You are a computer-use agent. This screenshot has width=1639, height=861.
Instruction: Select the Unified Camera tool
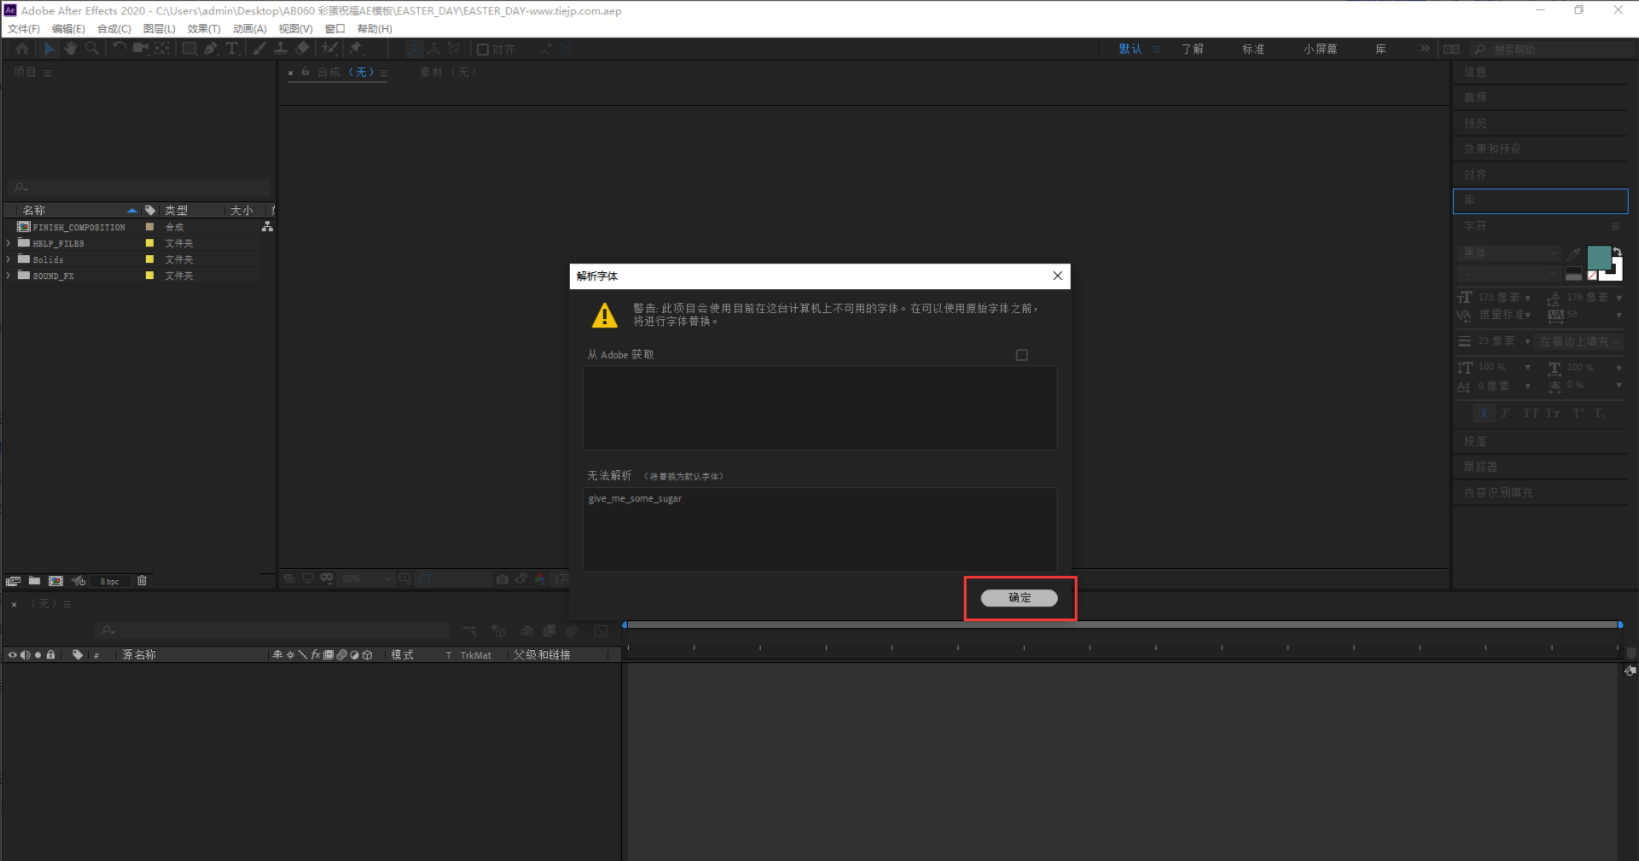[x=140, y=48]
